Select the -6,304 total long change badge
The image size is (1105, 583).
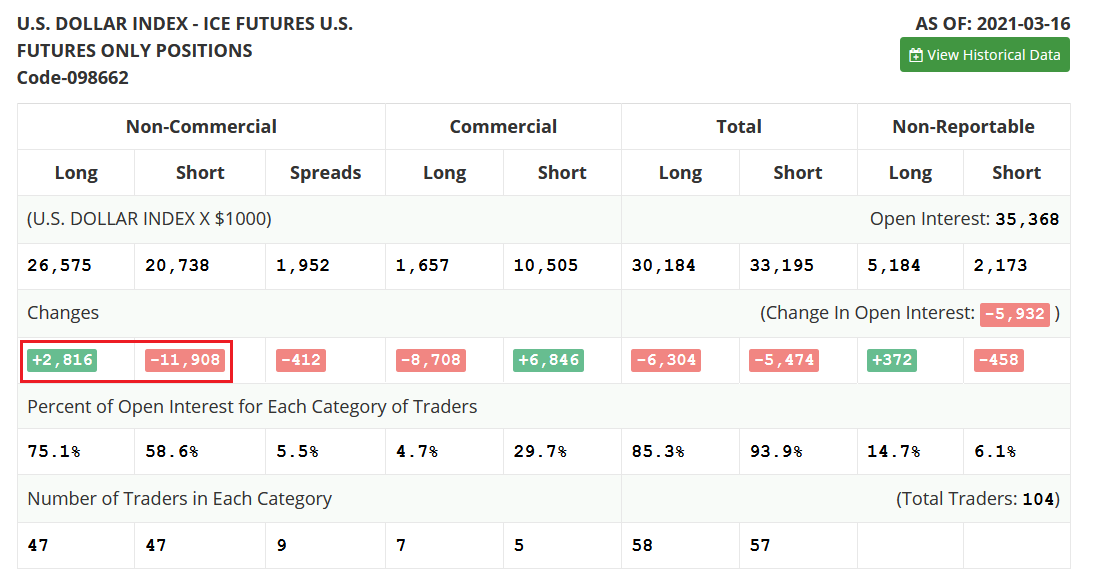tap(666, 360)
